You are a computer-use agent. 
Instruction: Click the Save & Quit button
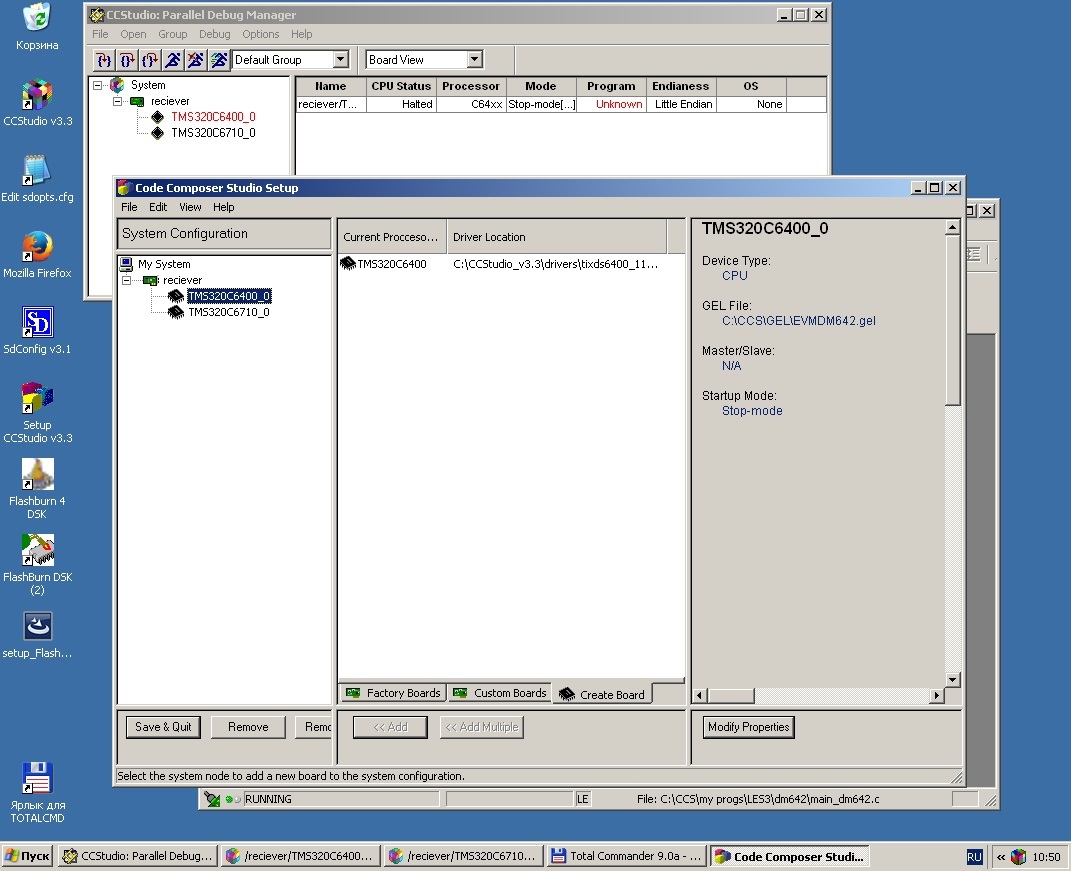[x=163, y=727]
